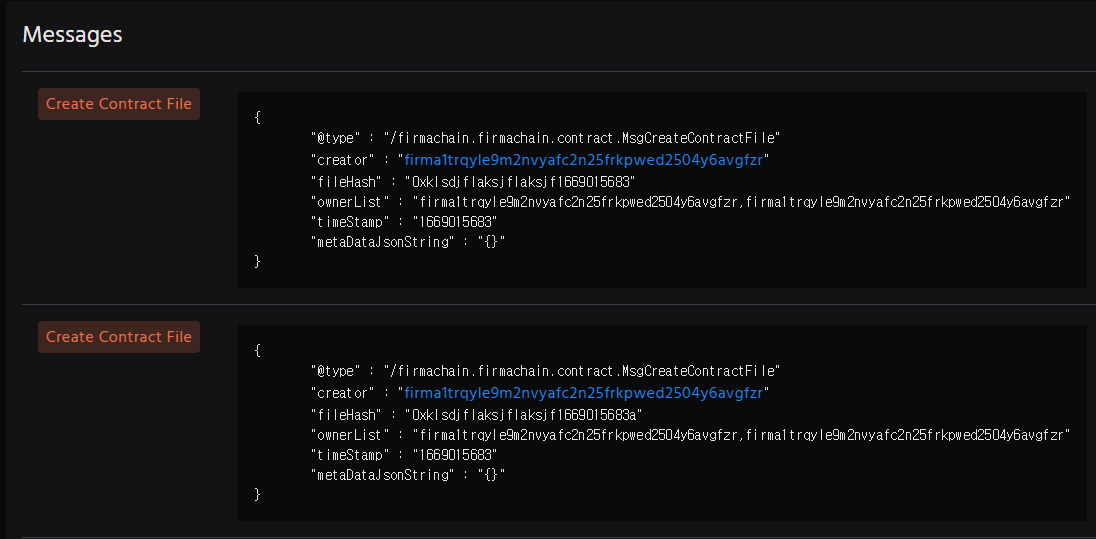This screenshot has width=1096, height=539.
Task: Select fileHash value ending in 5683a
Action: coord(524,415)
